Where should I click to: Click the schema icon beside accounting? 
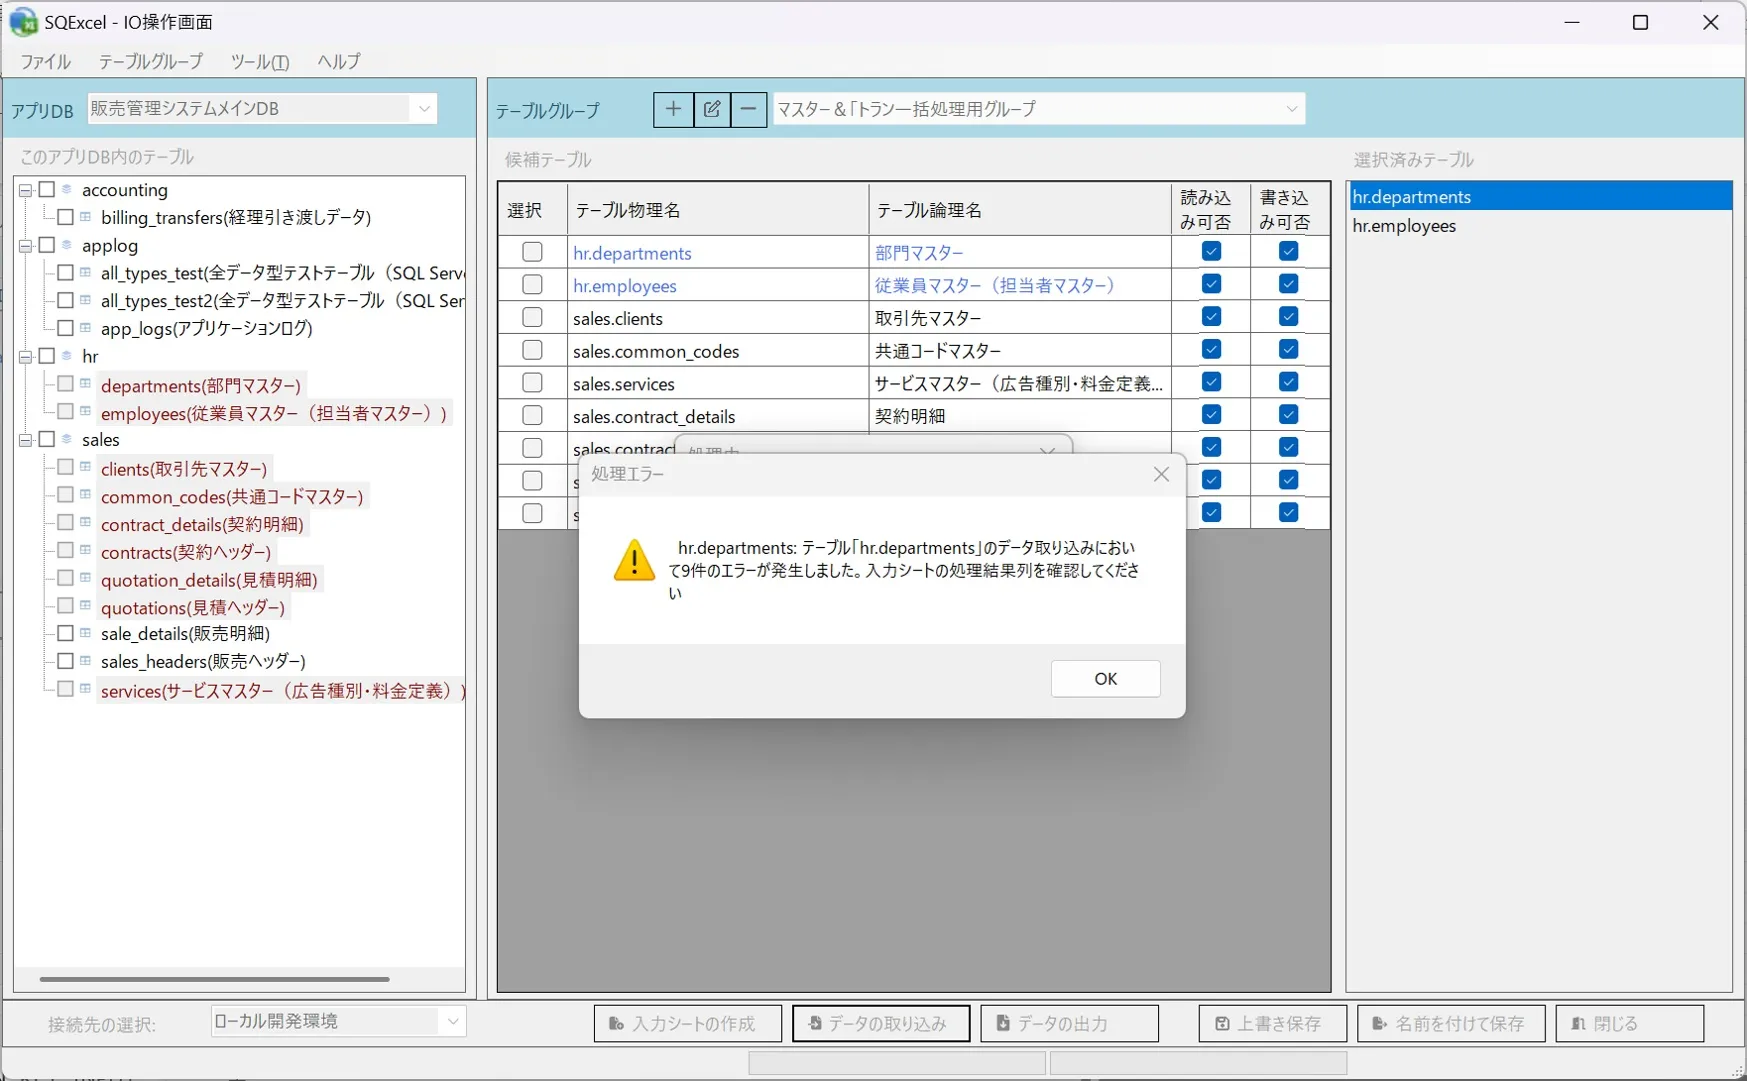coord(67,189)
